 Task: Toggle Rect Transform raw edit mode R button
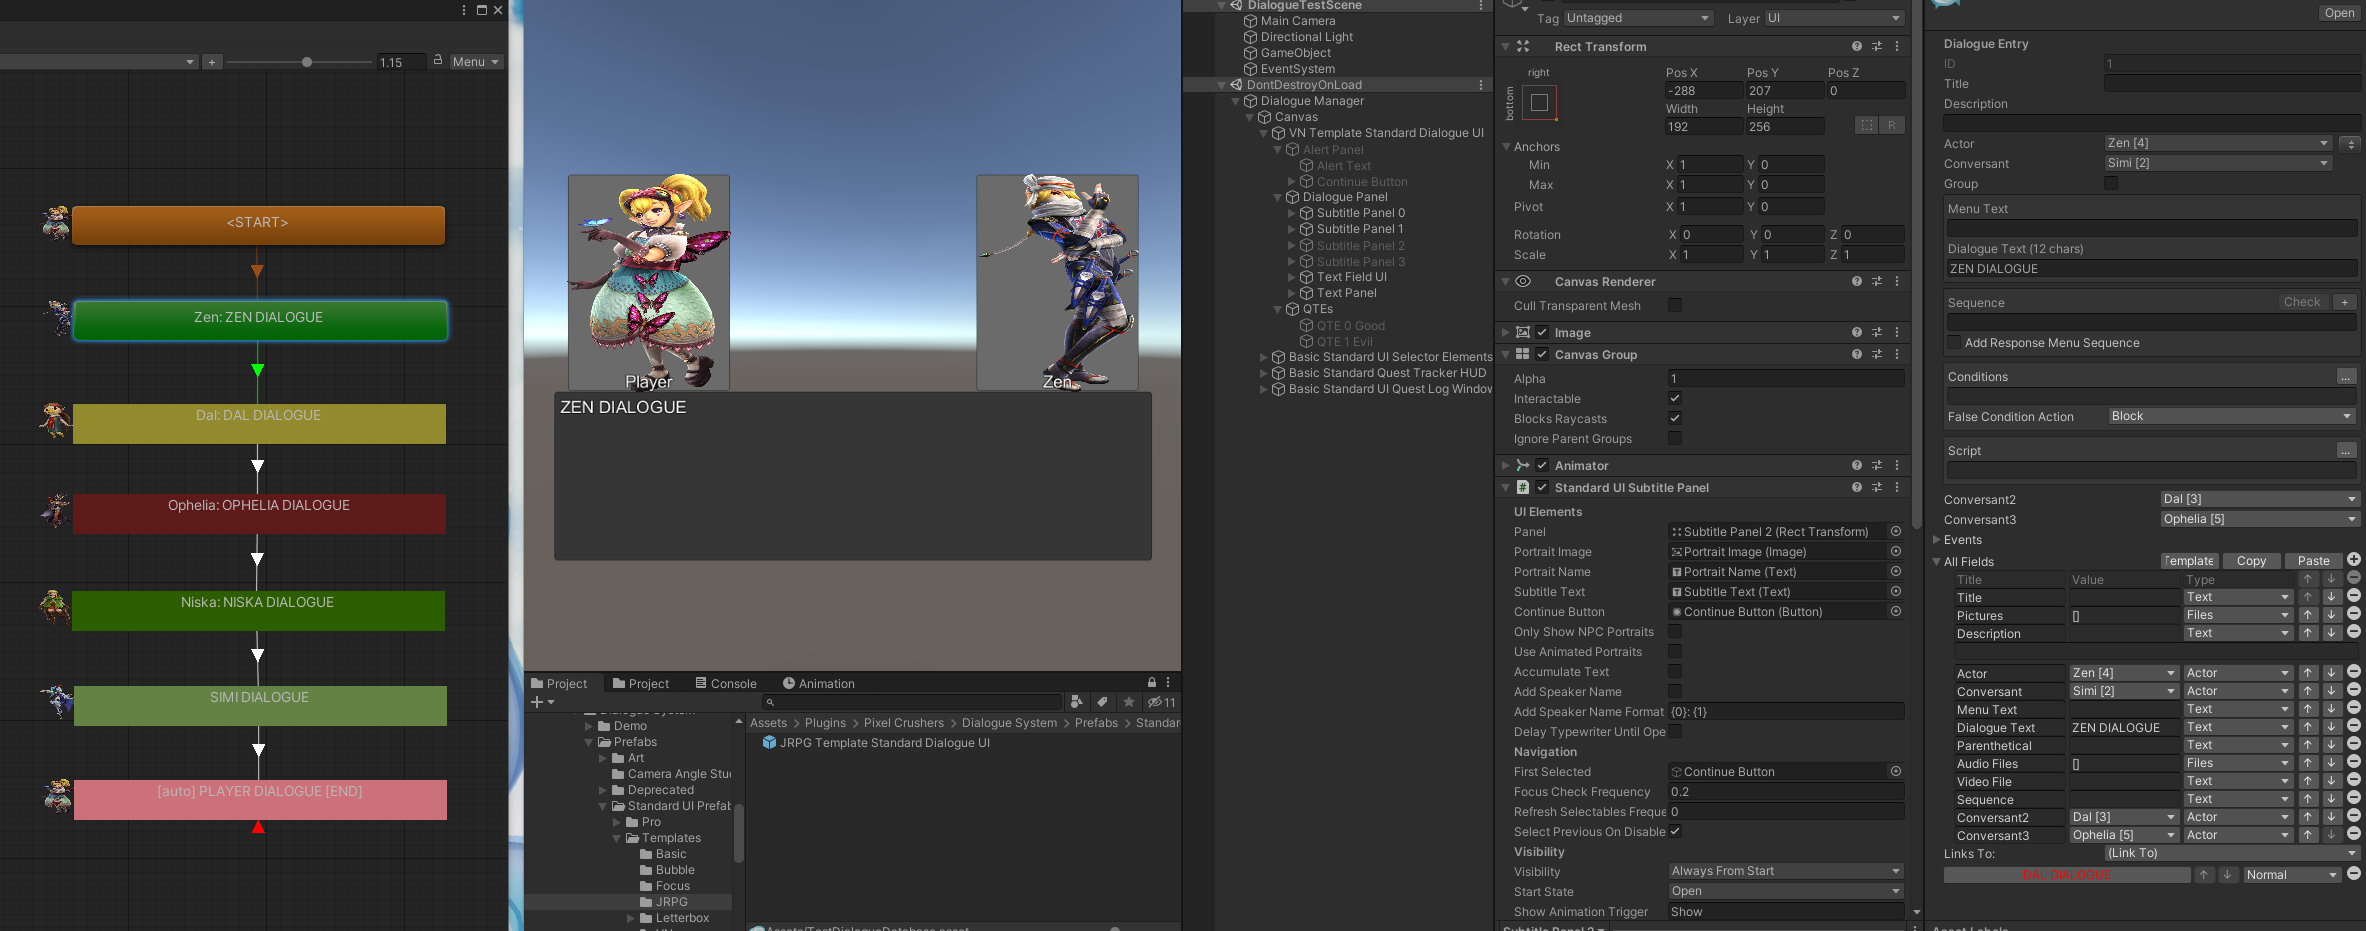coord(1891,126)
